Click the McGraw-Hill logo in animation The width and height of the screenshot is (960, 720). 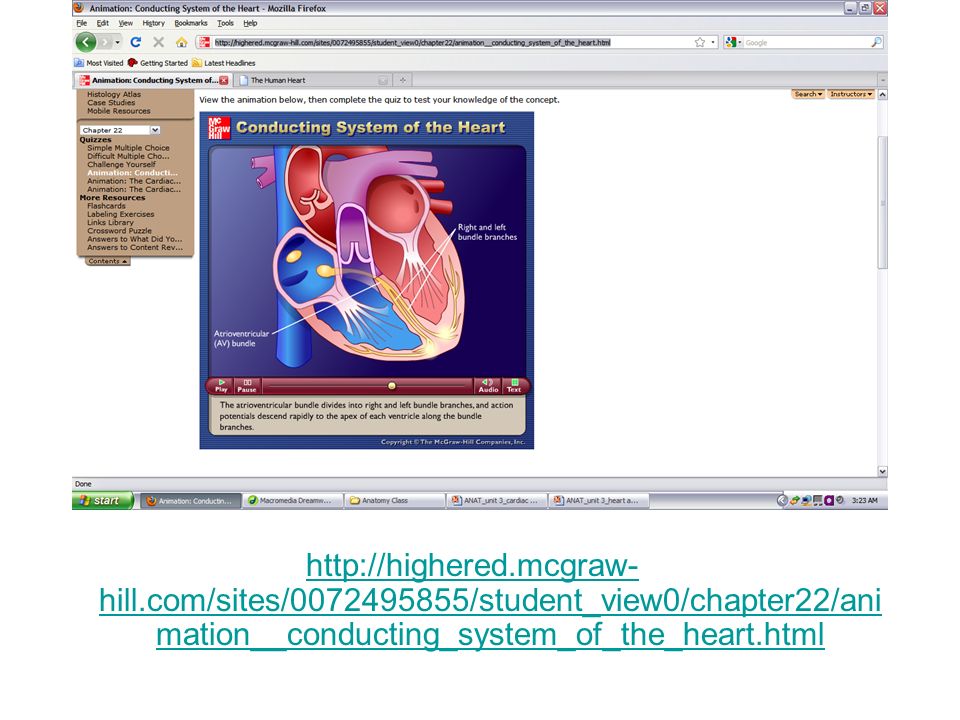click(219, 128)
